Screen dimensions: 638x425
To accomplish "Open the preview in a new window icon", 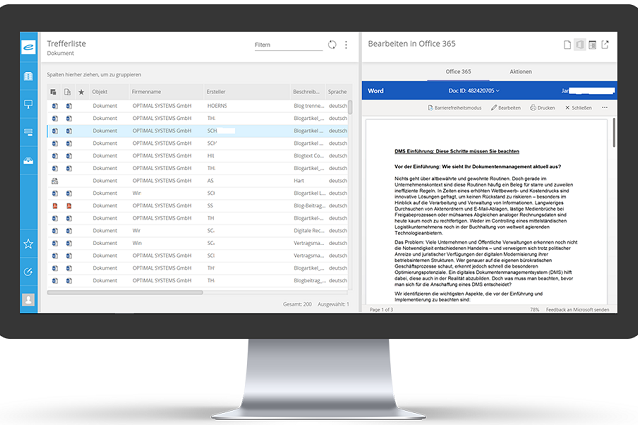I will (605, 45).
